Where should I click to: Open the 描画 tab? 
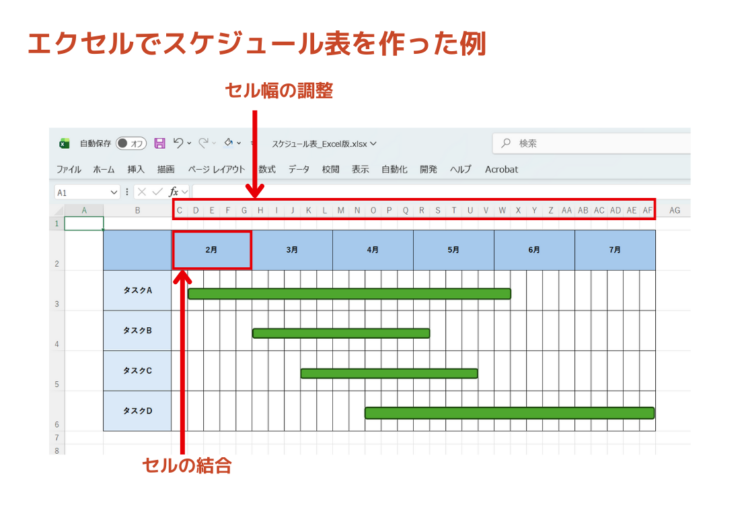coord(166,169)
